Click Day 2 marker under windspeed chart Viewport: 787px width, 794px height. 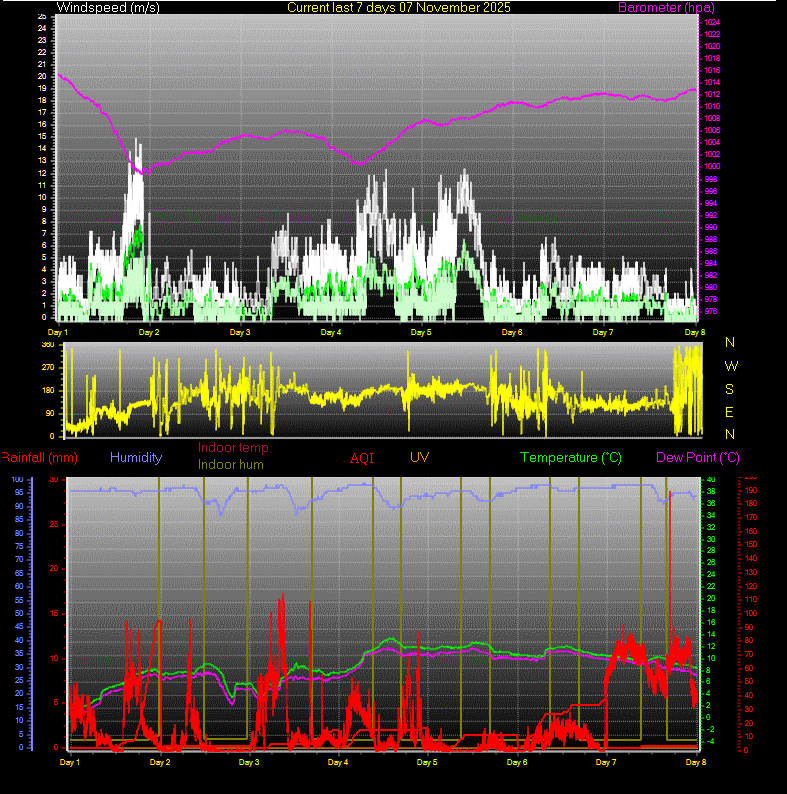pos(148,331)
